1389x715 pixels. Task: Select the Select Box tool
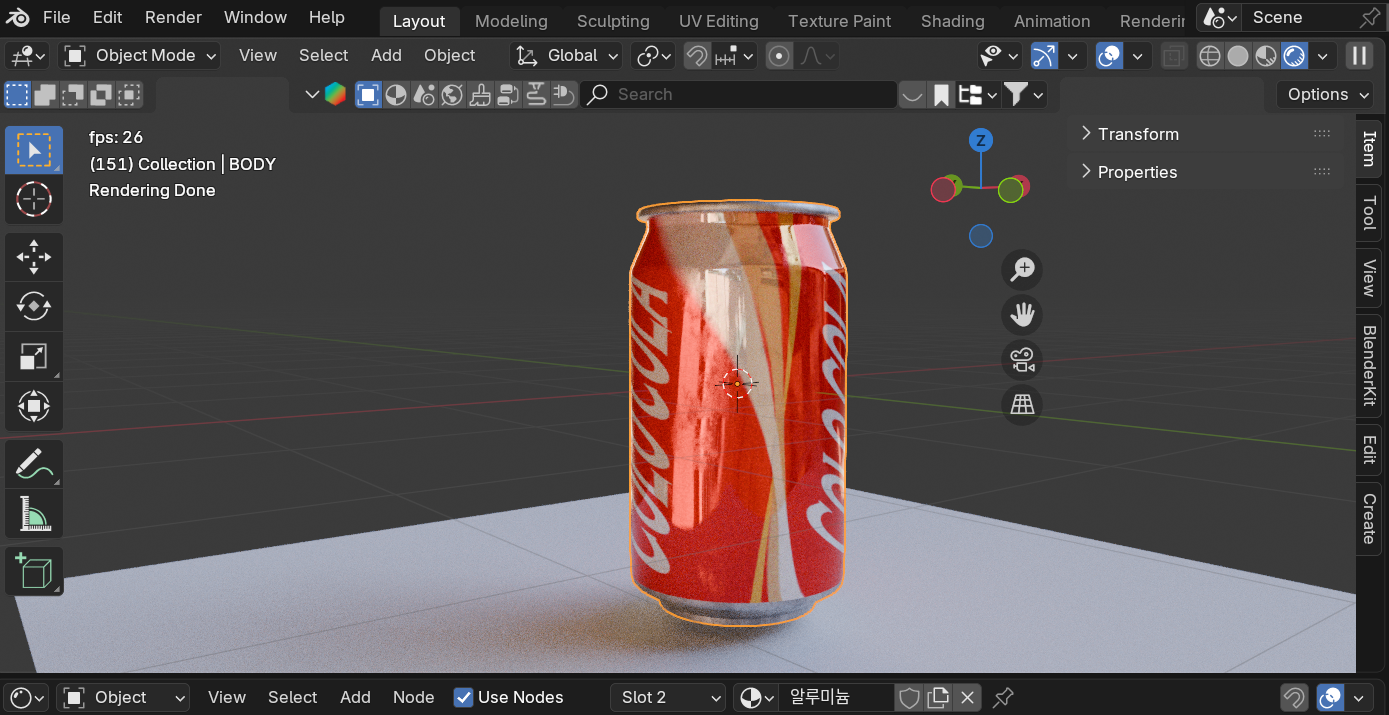(34, 151)
